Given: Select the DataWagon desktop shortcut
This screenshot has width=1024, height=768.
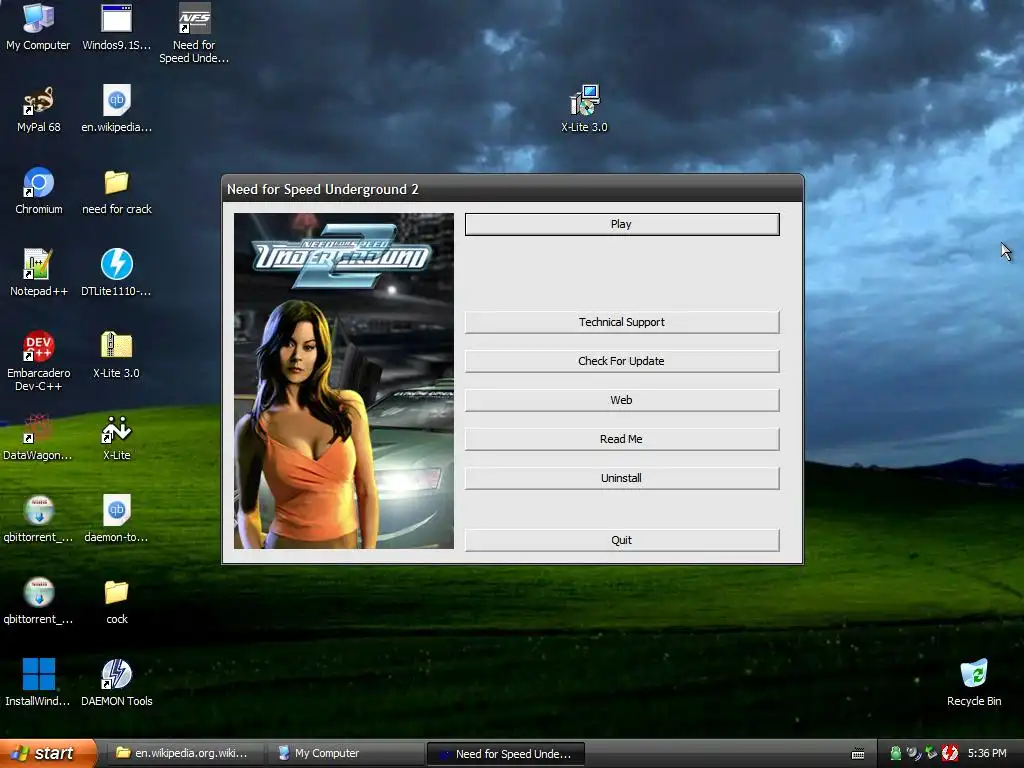Looking at the screenshot, I should (x=38, y=437).
